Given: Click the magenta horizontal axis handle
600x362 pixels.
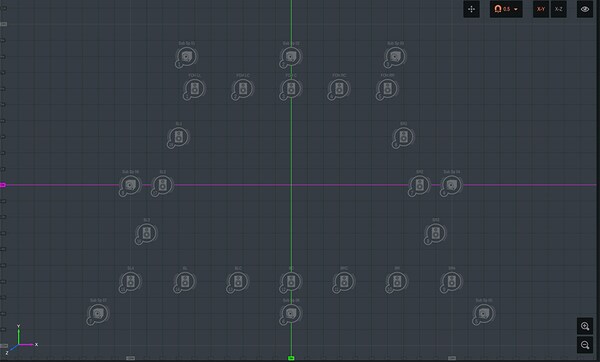Looking at the screenshot, I should [3, 185].
